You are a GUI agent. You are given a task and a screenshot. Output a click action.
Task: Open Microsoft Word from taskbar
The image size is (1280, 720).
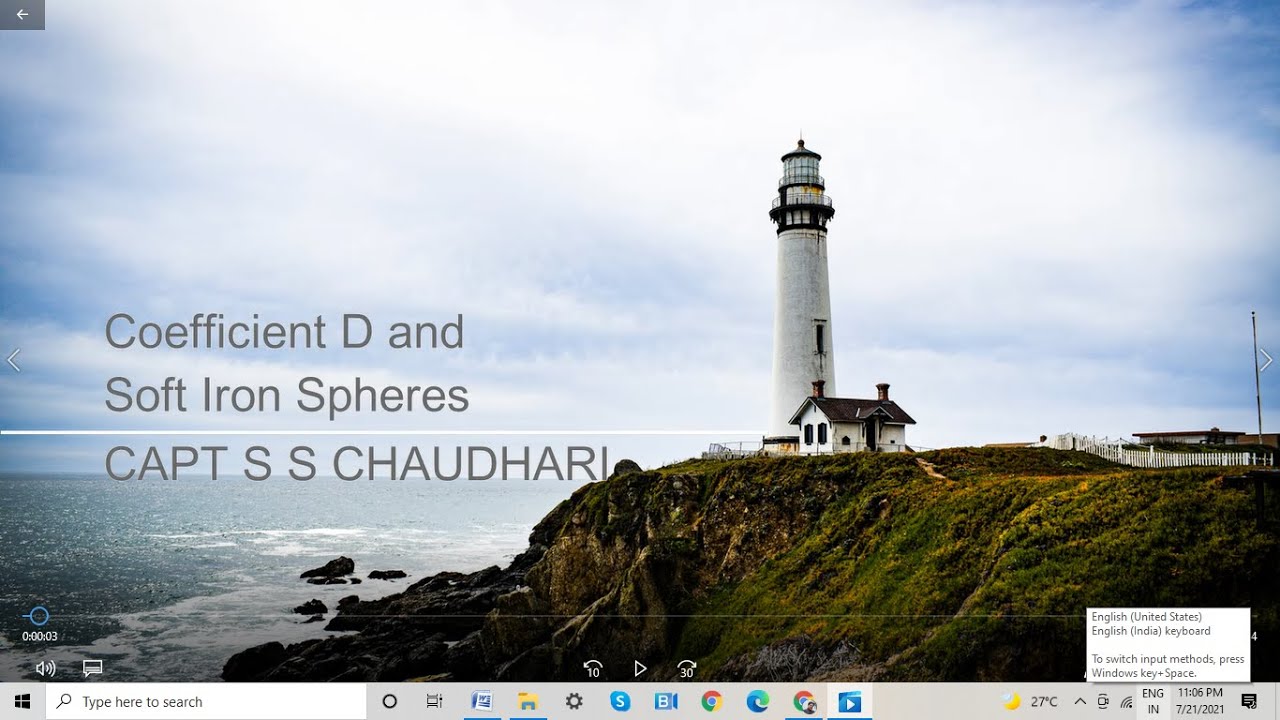[481, 702]
